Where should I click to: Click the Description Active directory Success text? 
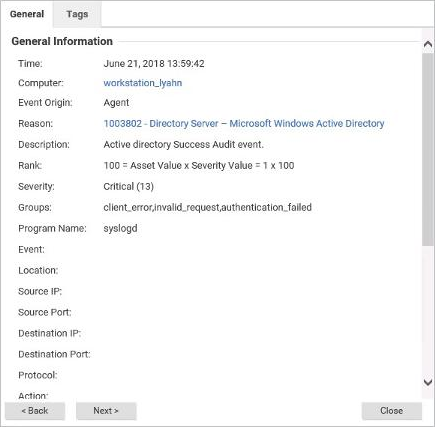click(183, 145)
